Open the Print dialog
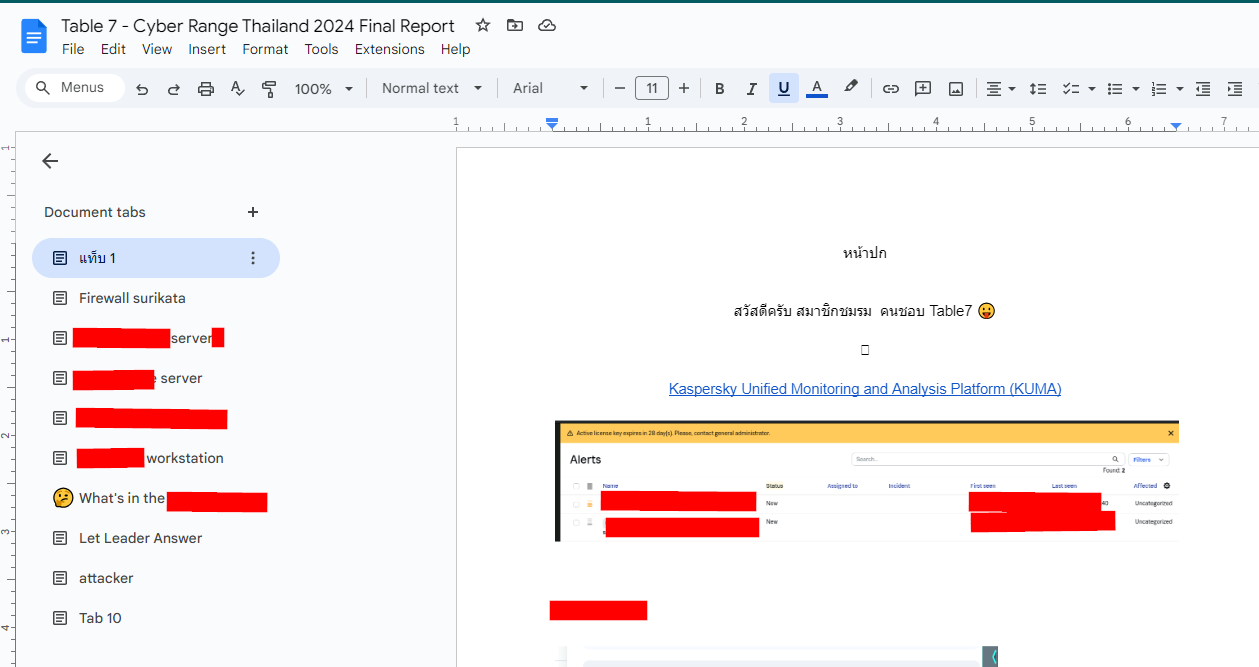 (x=206, y=88)
